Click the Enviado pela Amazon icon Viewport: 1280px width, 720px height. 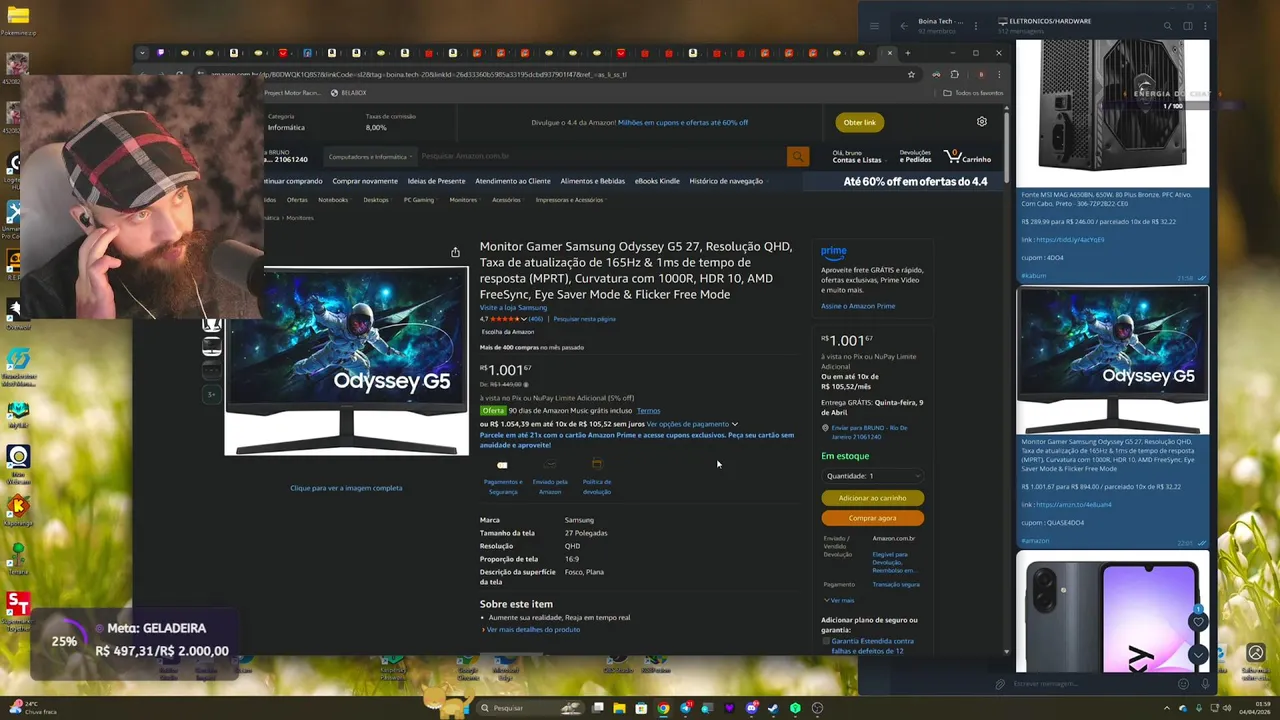(550, 465)
